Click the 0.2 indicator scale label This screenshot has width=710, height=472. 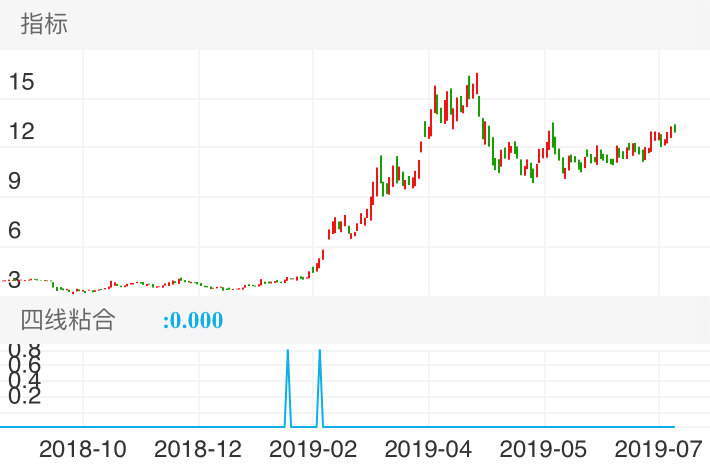[x=25, y=397]
